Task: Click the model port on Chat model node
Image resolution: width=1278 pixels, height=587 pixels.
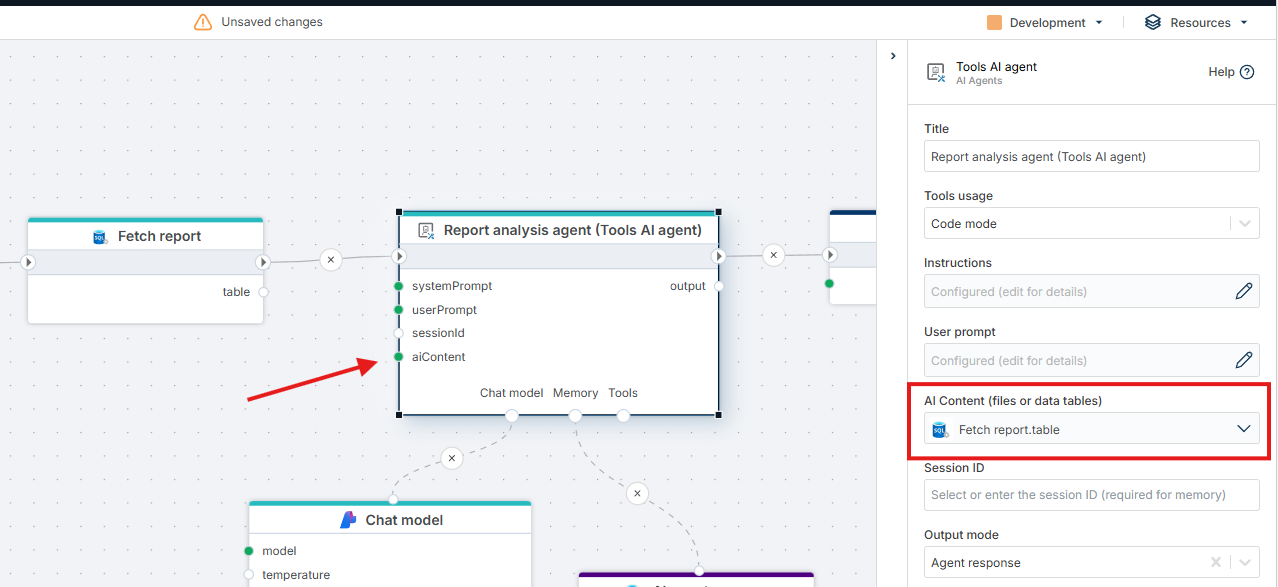Action: point(249,551)
